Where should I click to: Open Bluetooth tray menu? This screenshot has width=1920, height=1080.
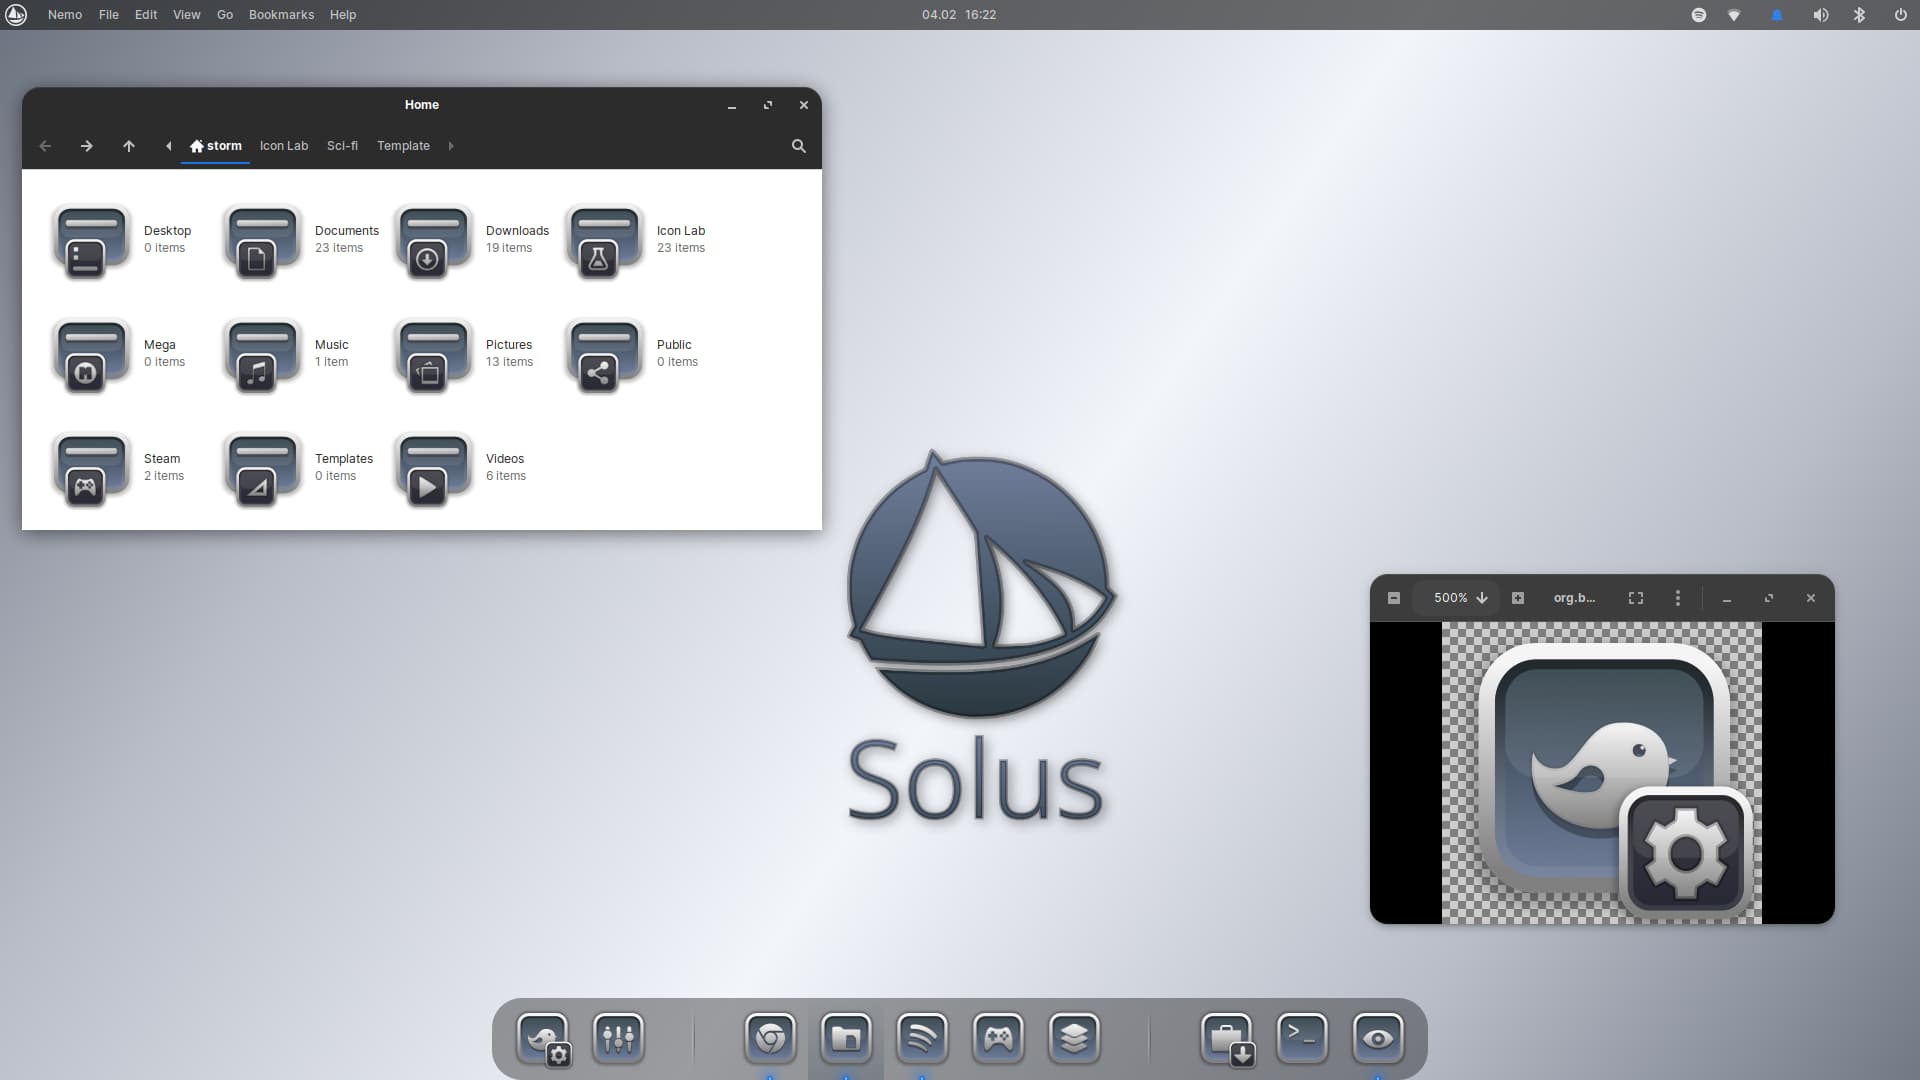[x=1859, y=15]
